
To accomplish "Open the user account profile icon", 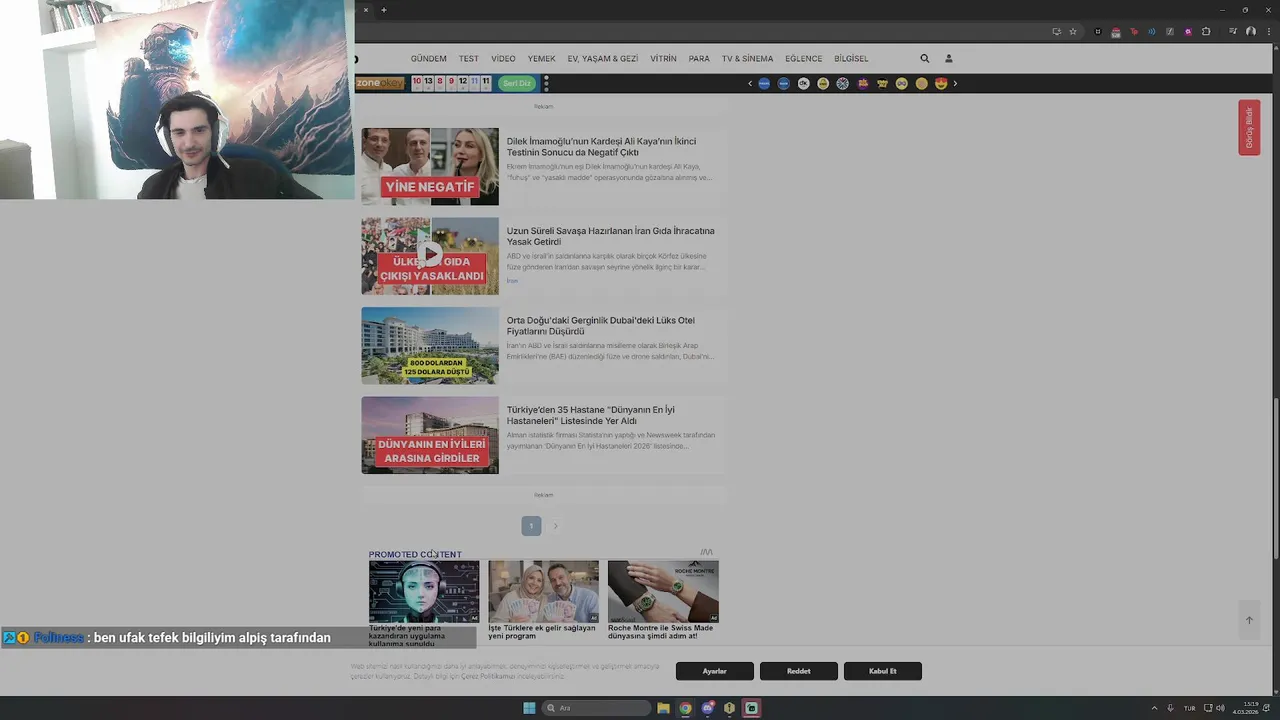I will coord(949,59).
